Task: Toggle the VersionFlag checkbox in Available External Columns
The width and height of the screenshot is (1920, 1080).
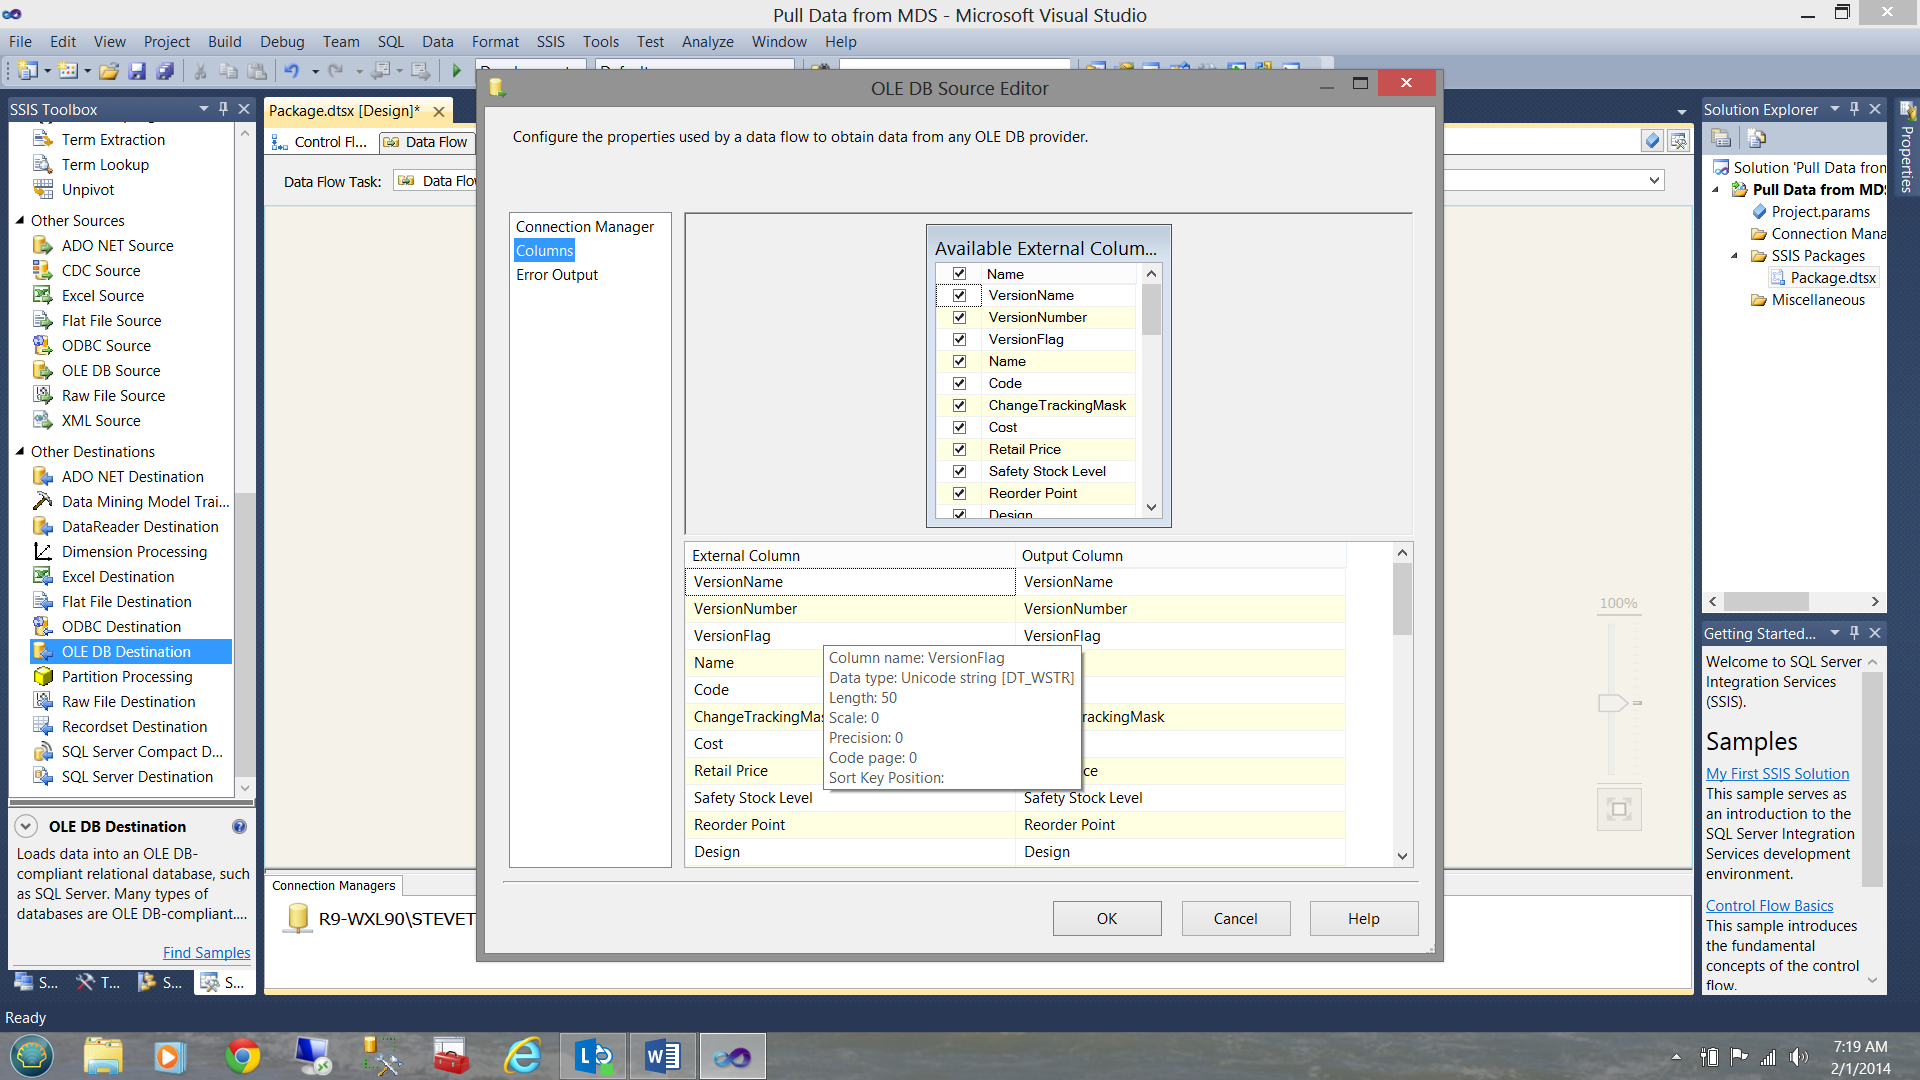Action: coord(960,338)
